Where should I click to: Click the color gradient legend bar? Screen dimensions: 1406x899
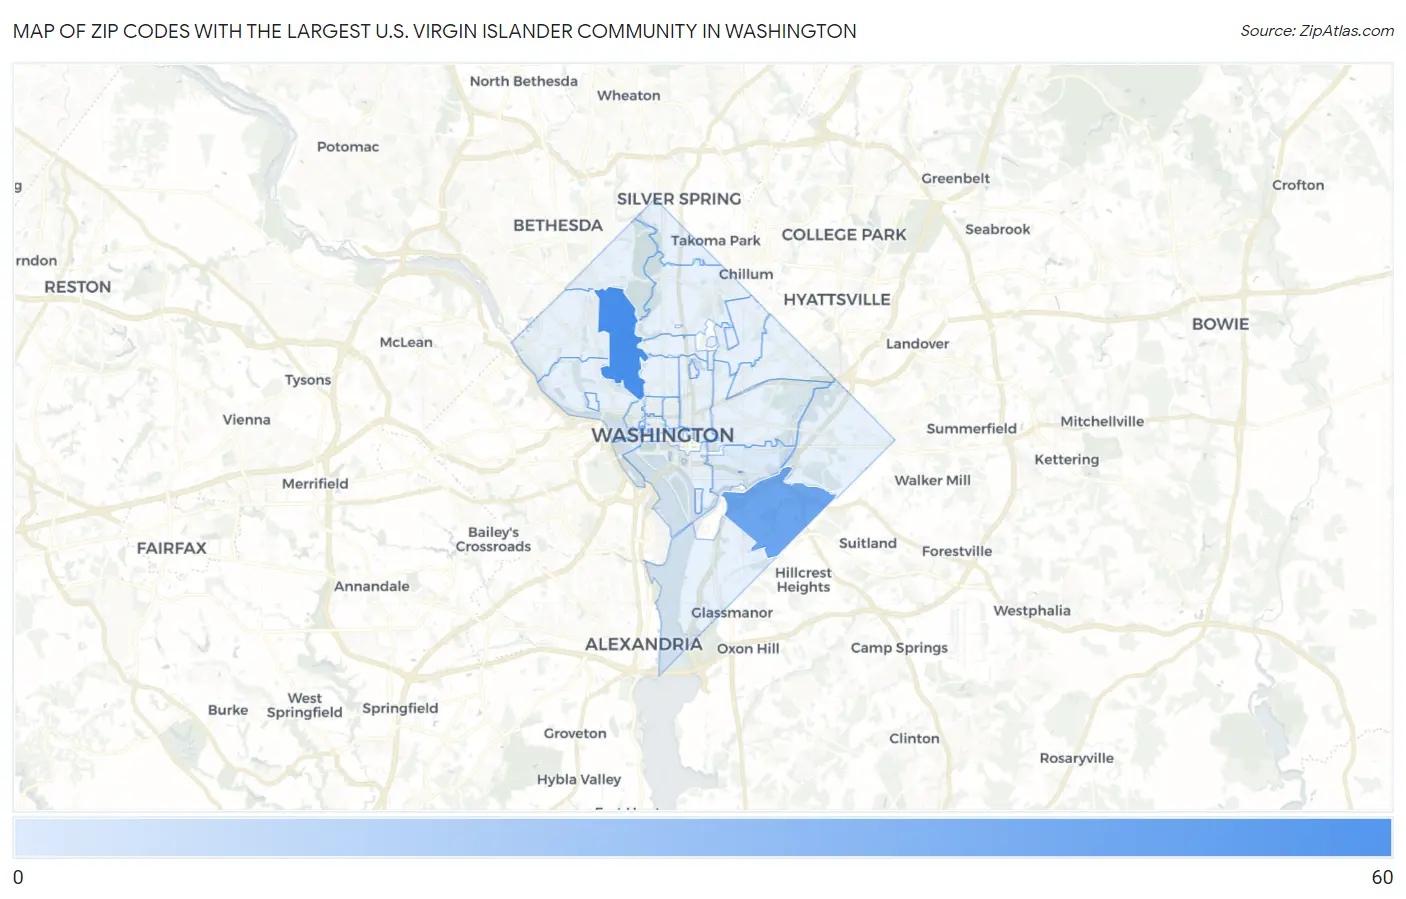[x=702, y=837]
